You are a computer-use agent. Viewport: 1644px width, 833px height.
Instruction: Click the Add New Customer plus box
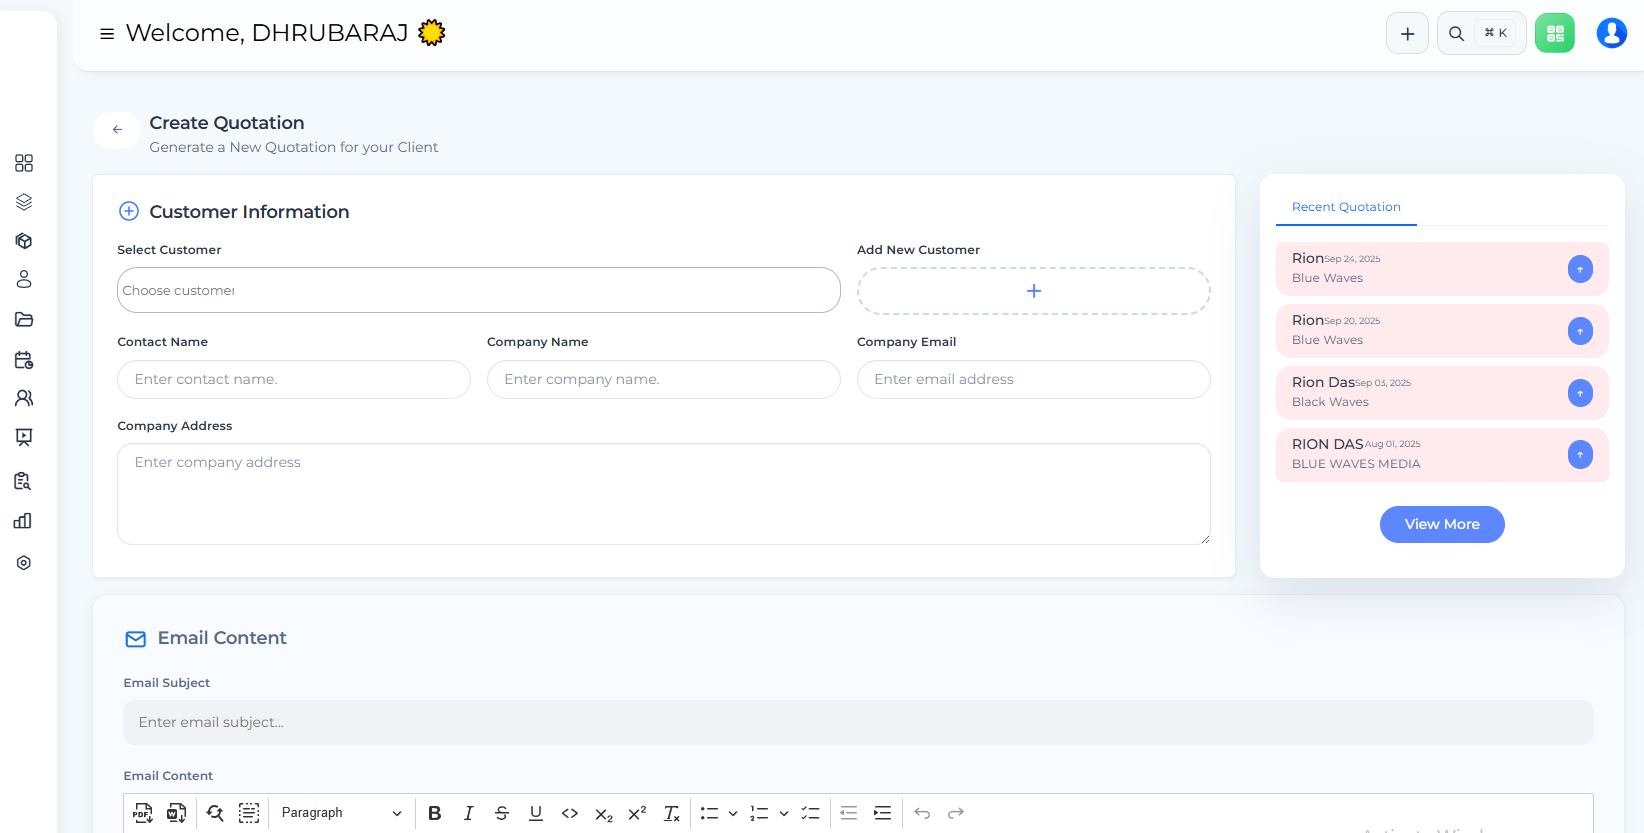pyautogui.click(x=1034, y=291)
